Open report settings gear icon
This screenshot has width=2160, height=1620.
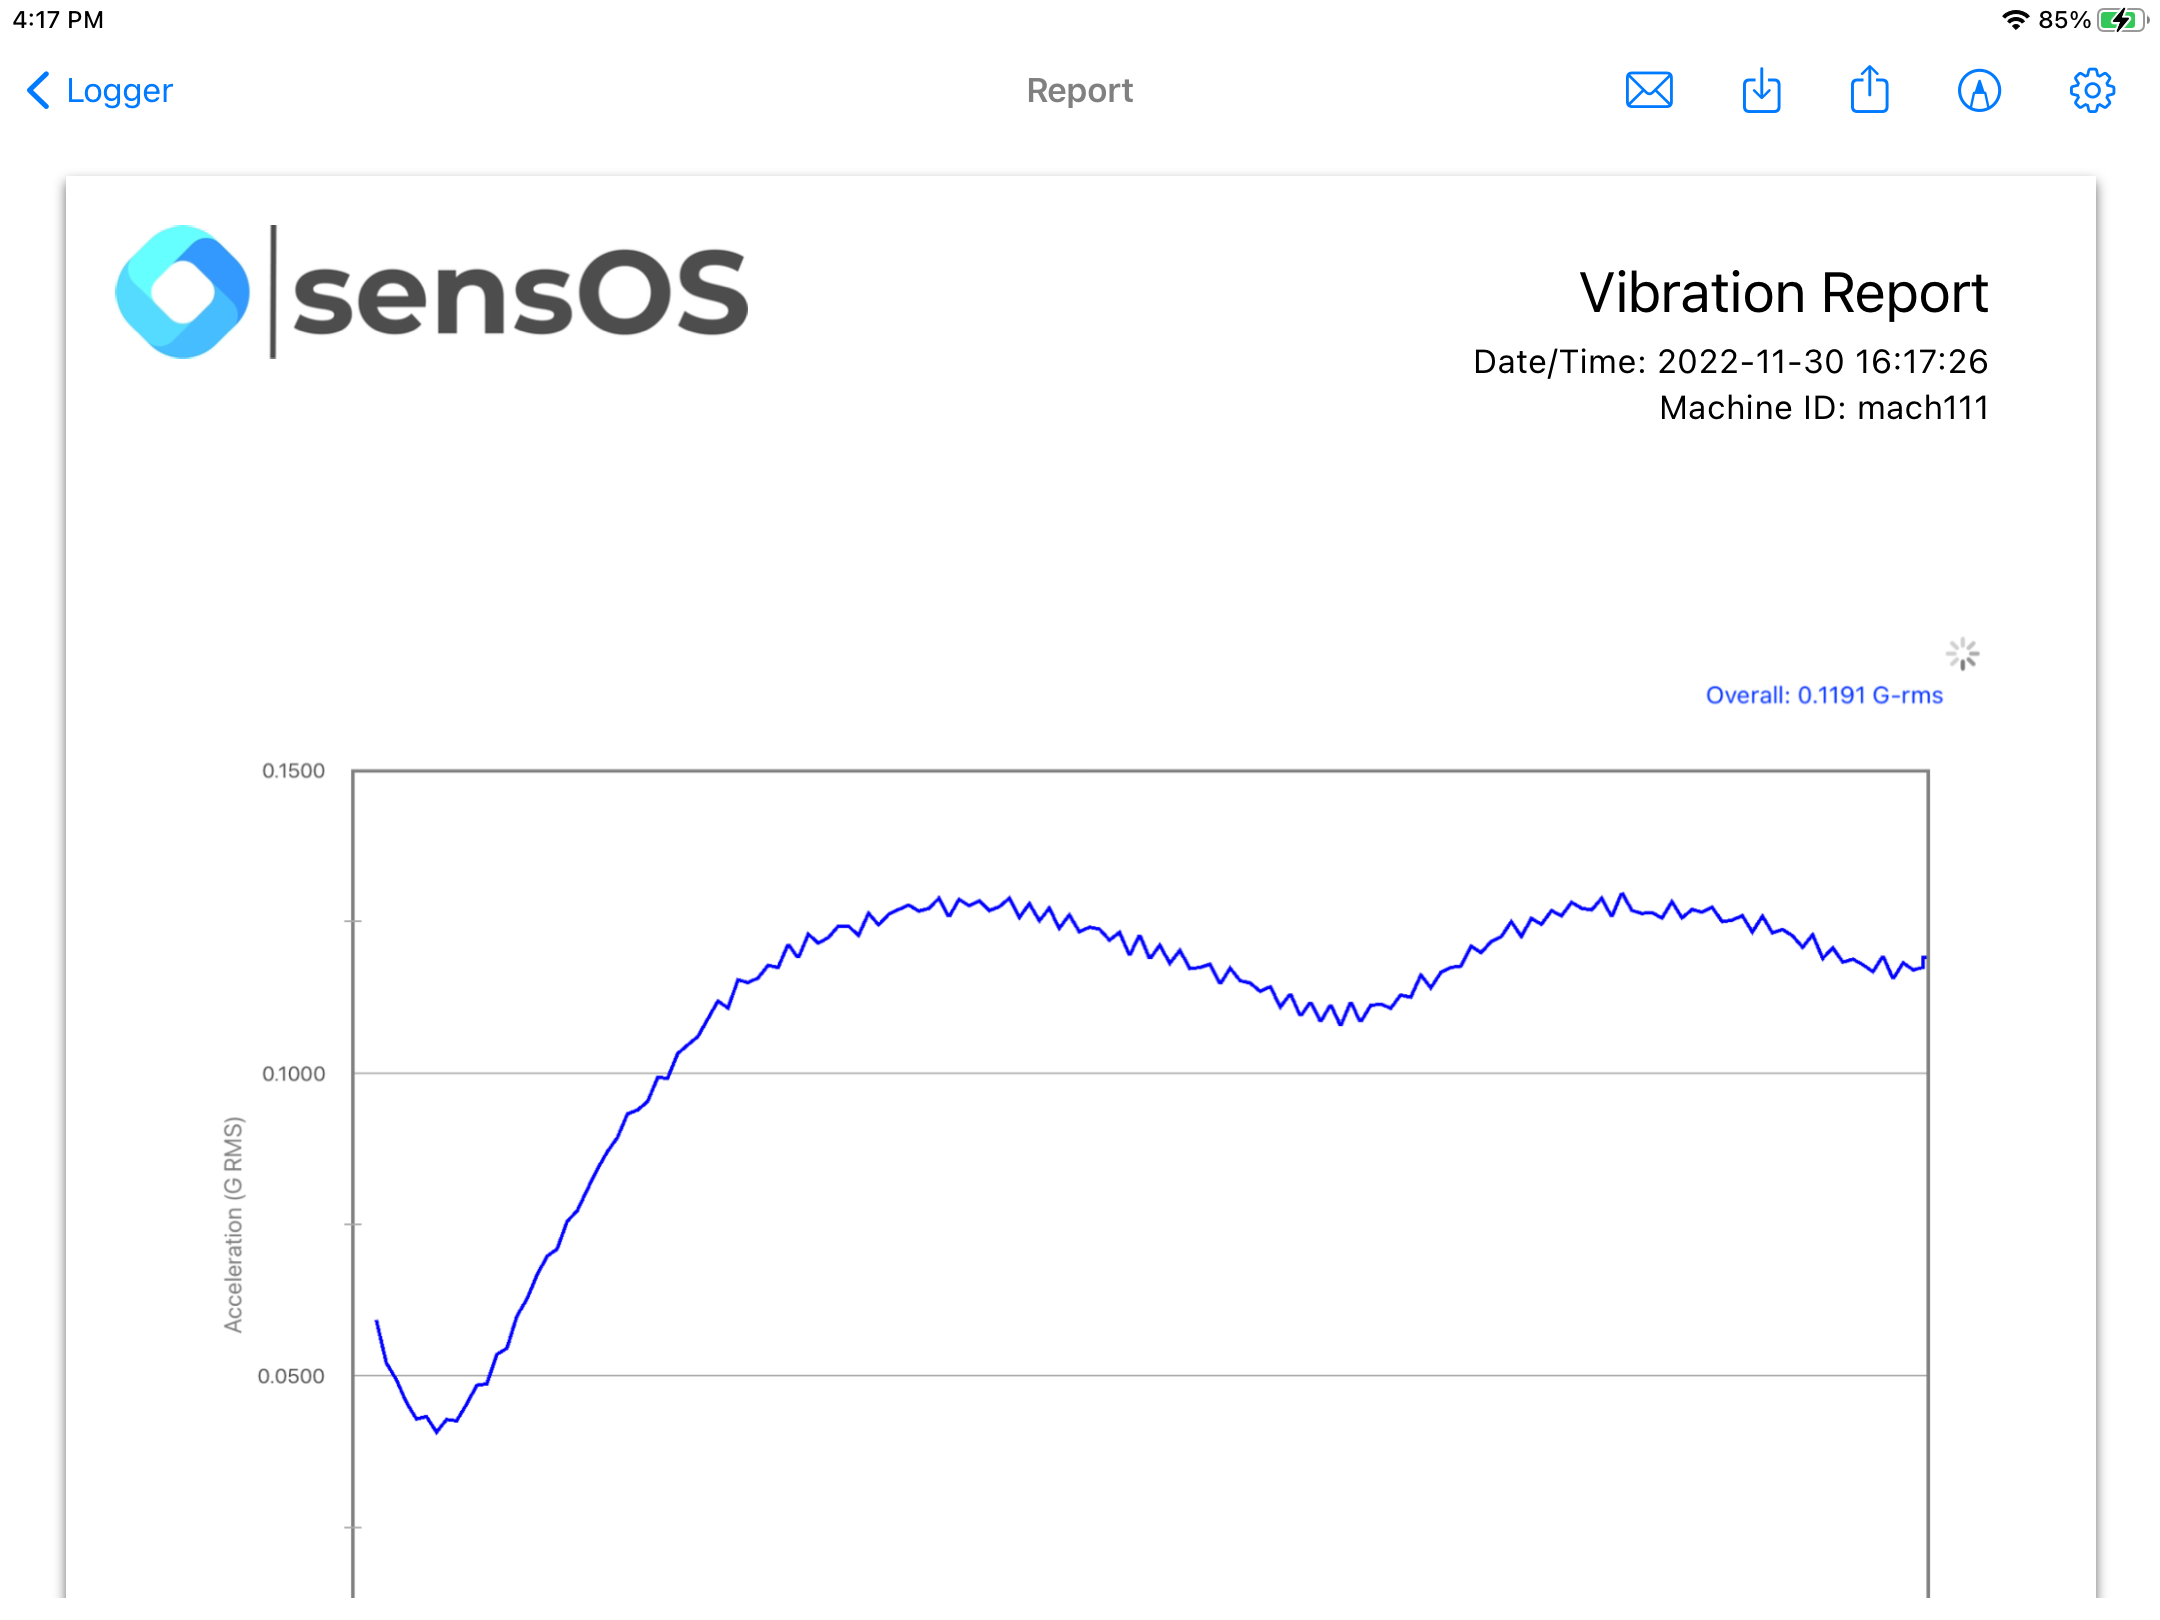click(x=2091, y=91)
